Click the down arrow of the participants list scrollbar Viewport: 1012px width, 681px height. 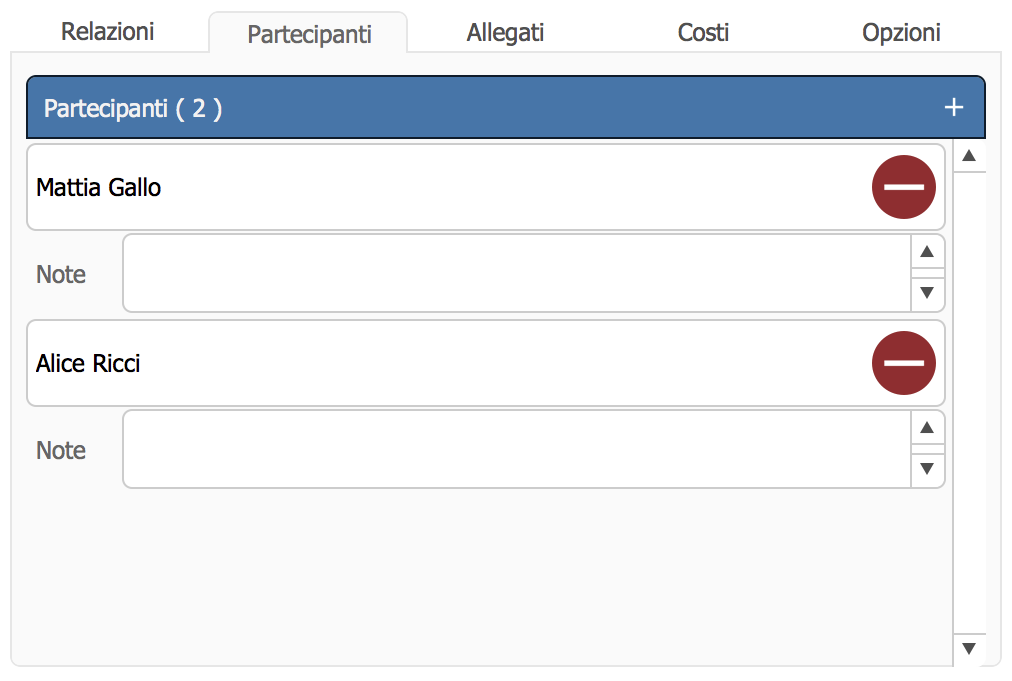[969, 648]
